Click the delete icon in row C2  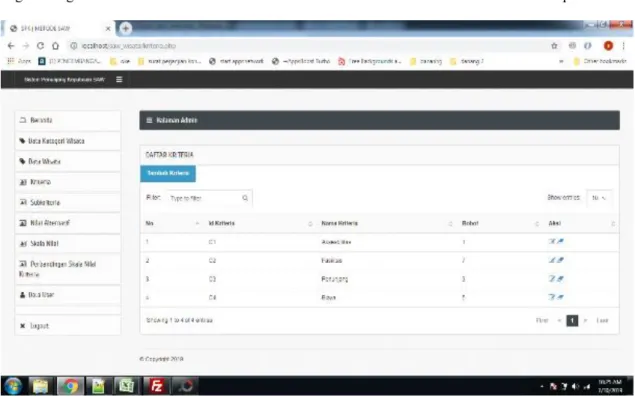coord(560,260)
